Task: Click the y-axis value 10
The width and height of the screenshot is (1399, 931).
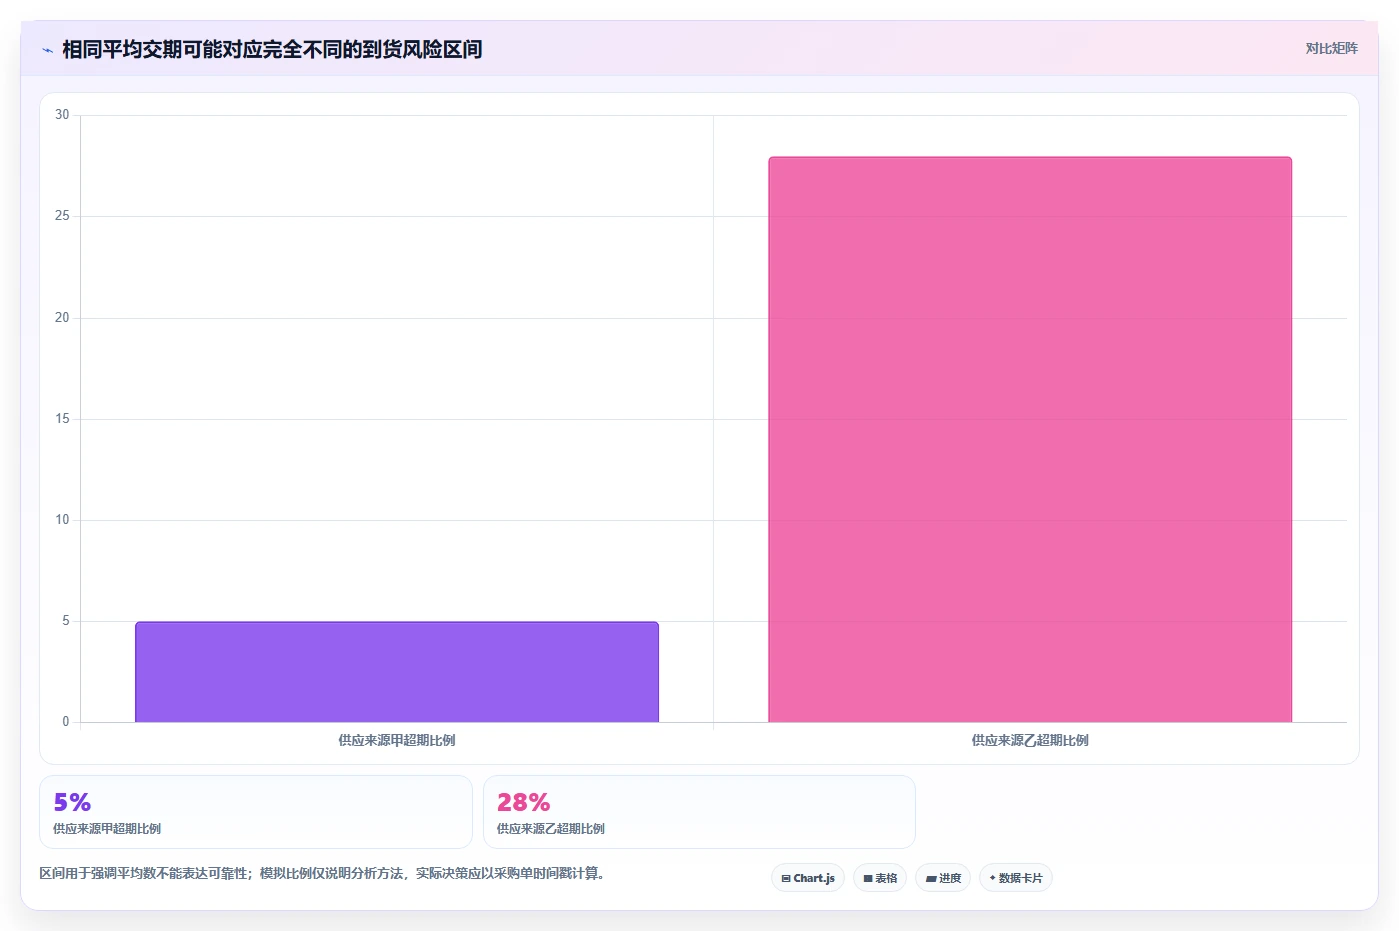Action: click(62, 520)
